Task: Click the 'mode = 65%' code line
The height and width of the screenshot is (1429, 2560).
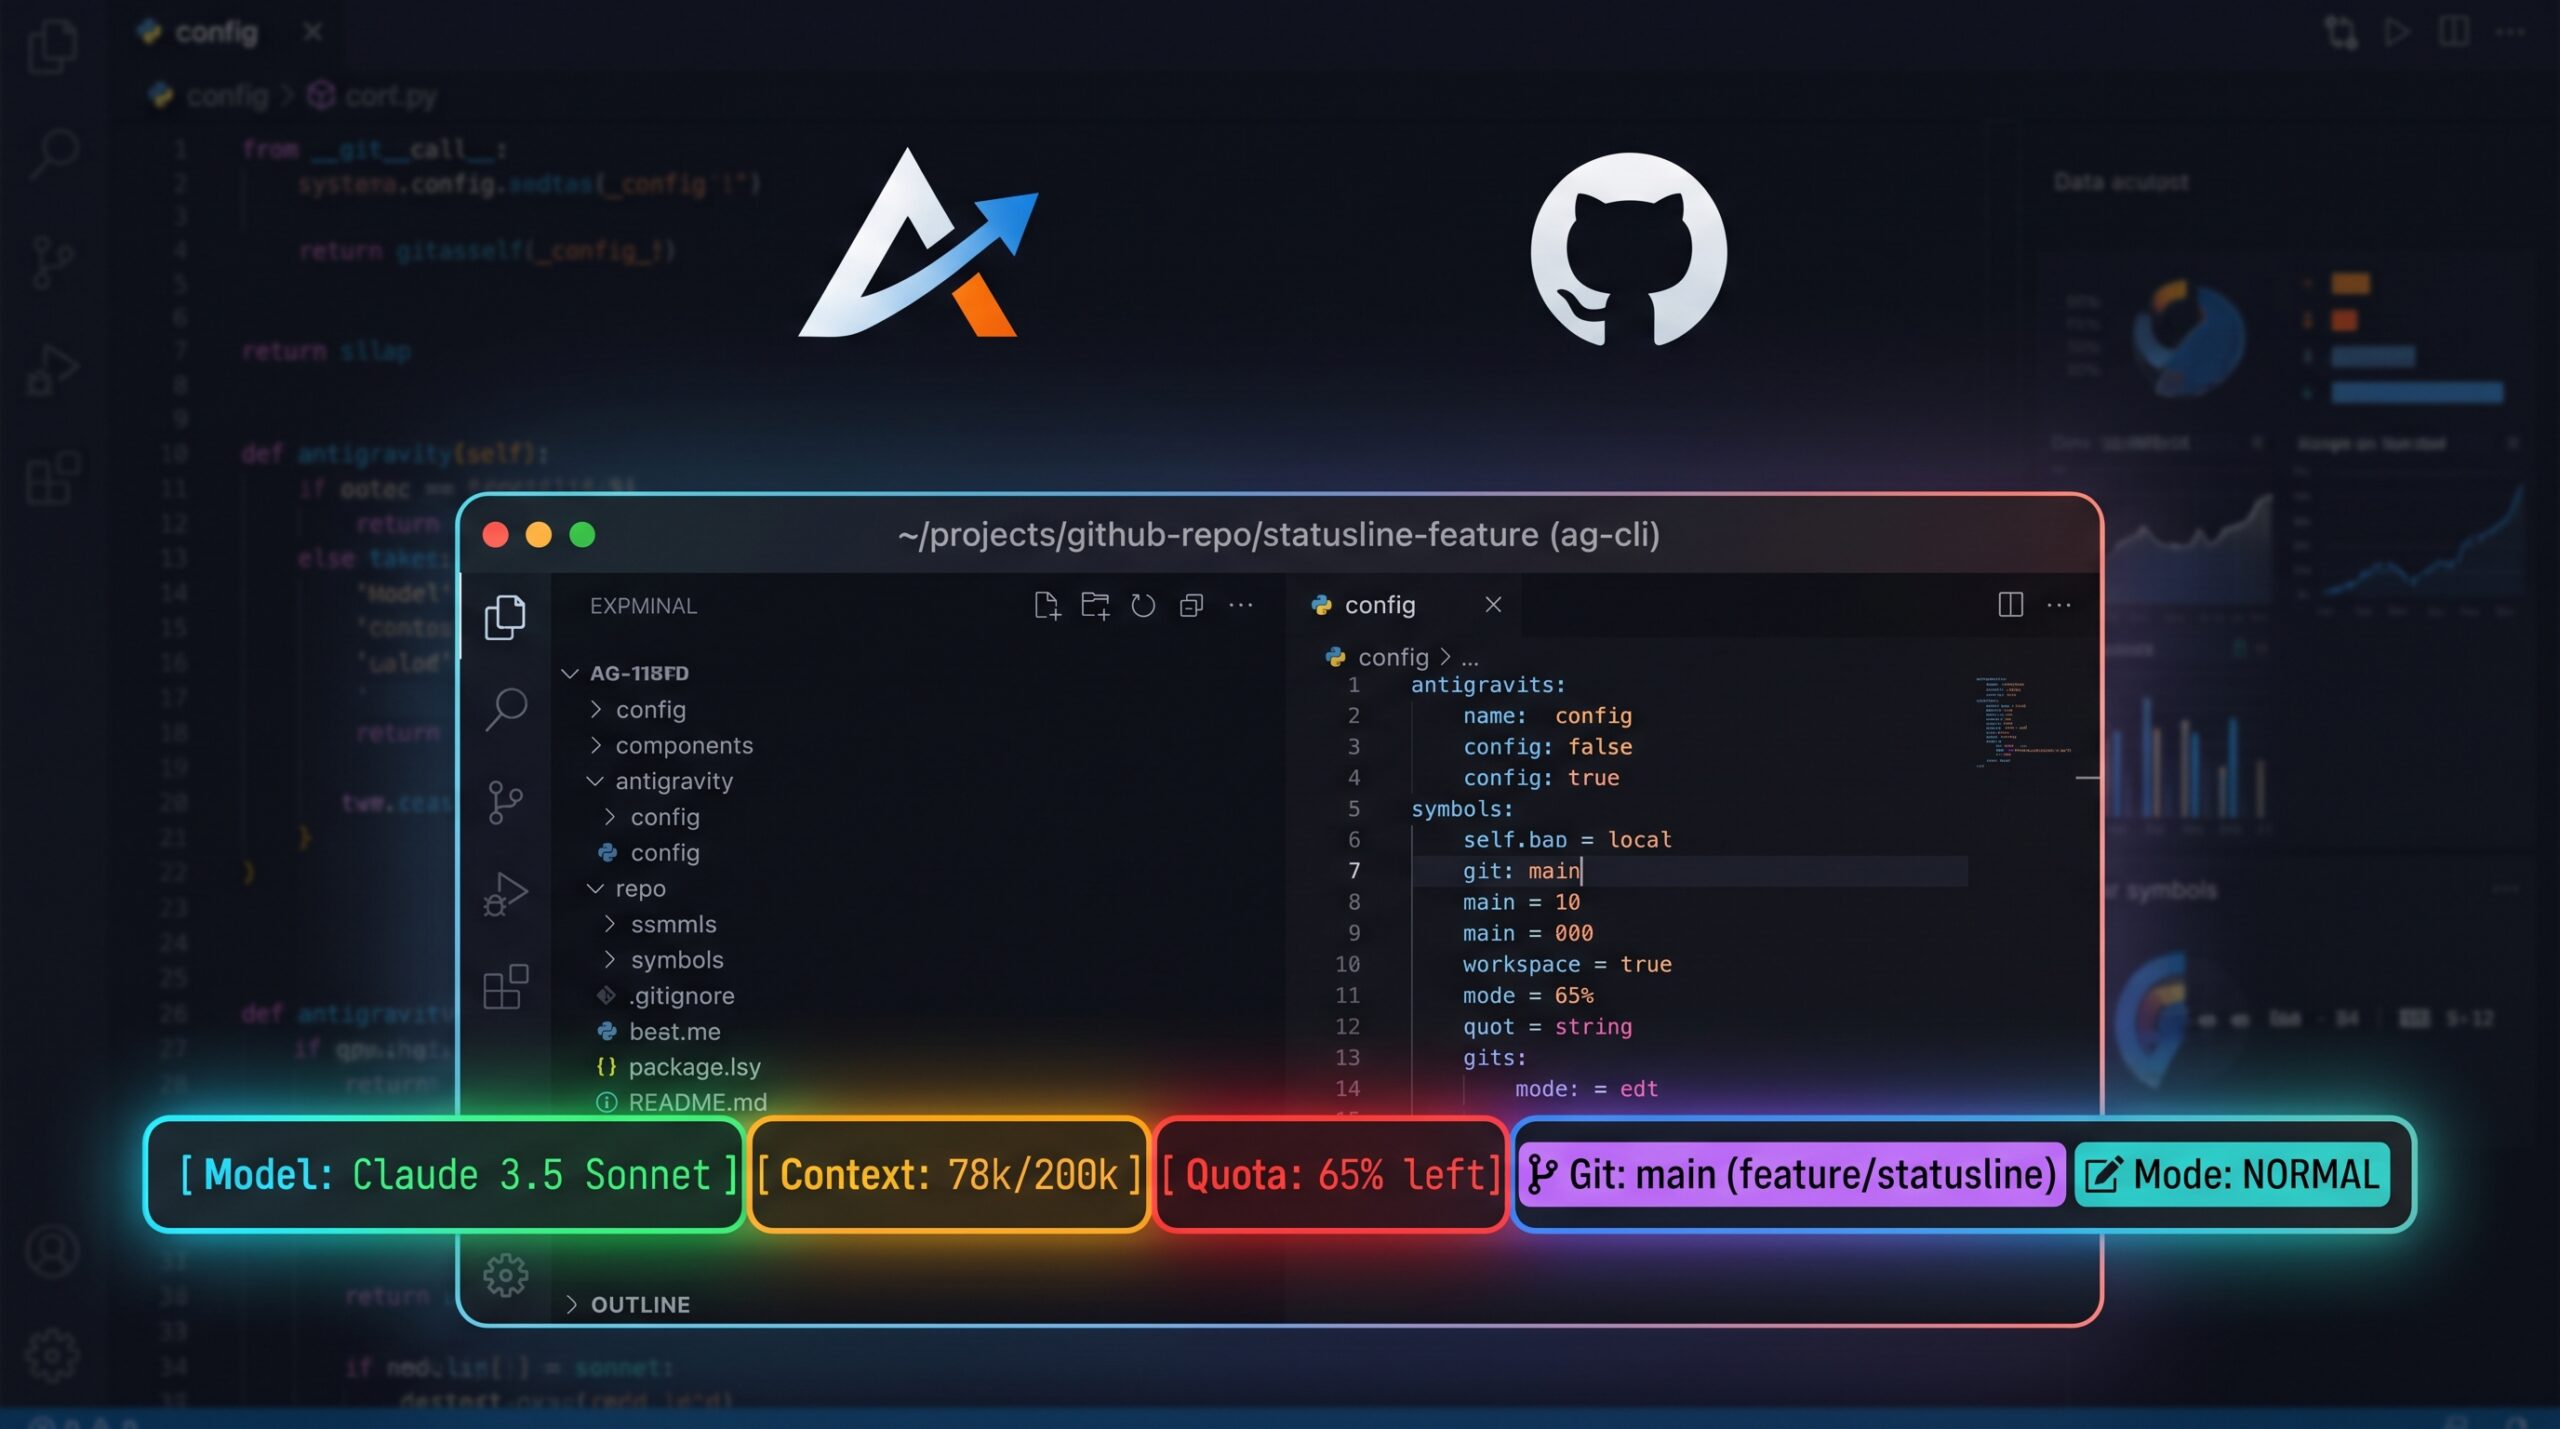Action: click(x=1528, y=996)
